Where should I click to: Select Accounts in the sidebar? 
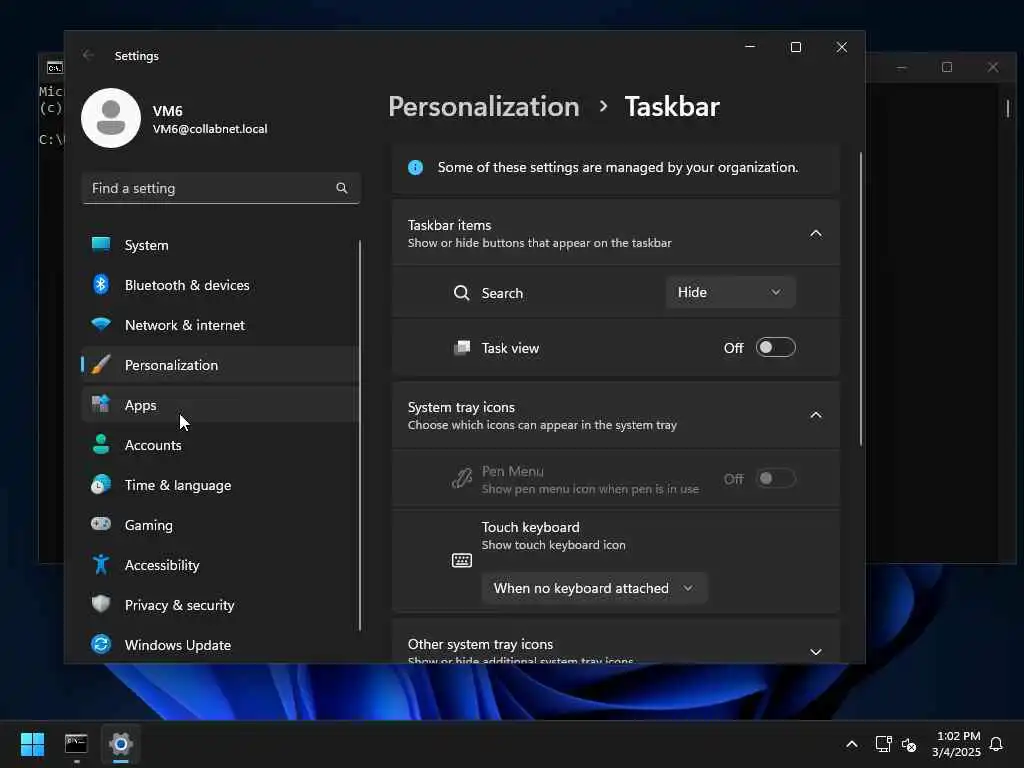[220, 445]
